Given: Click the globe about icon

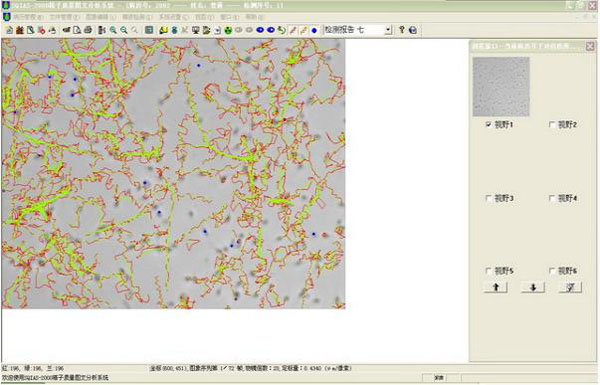Looking at the screenshot, I should 412,30.
